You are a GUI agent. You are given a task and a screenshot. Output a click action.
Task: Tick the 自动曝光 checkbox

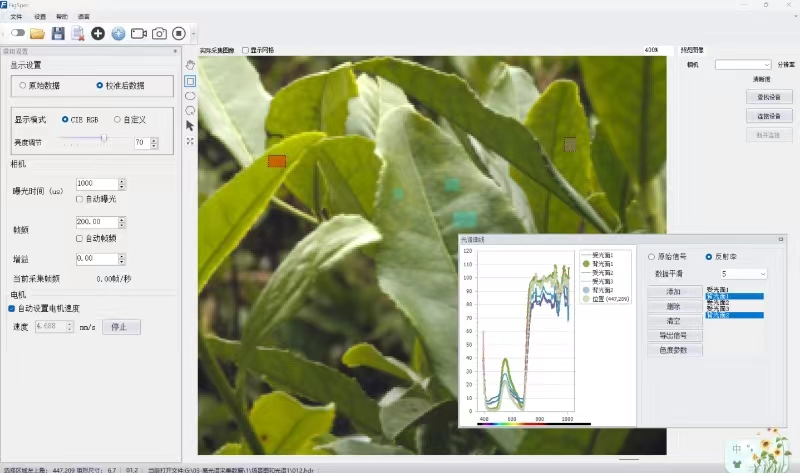coord(80,199)
